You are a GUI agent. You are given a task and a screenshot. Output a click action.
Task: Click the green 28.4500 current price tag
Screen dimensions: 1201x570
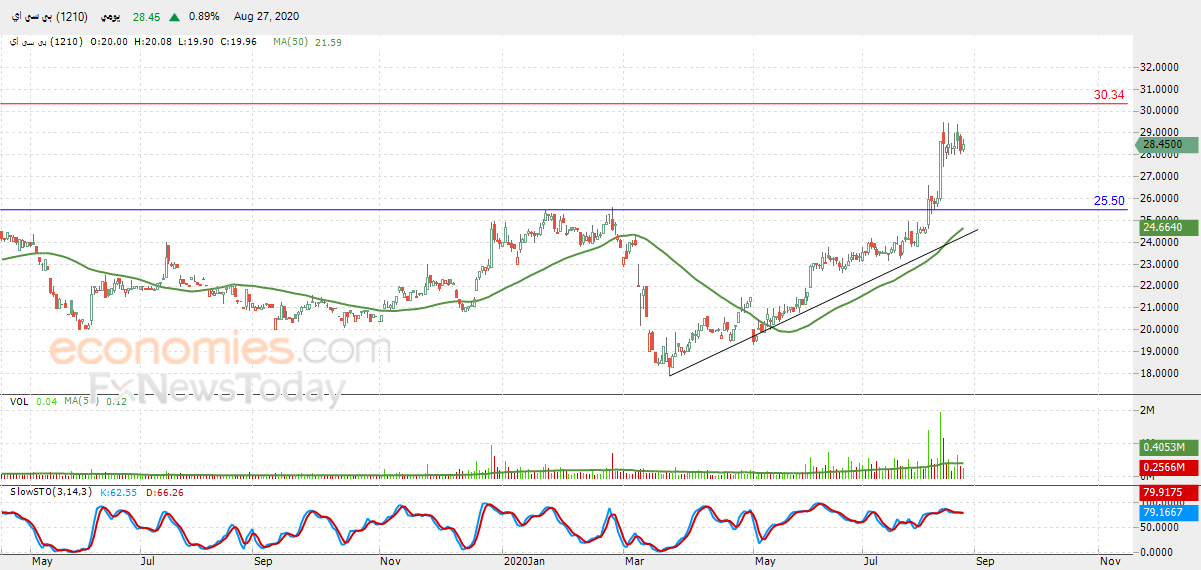point(1165,145)
